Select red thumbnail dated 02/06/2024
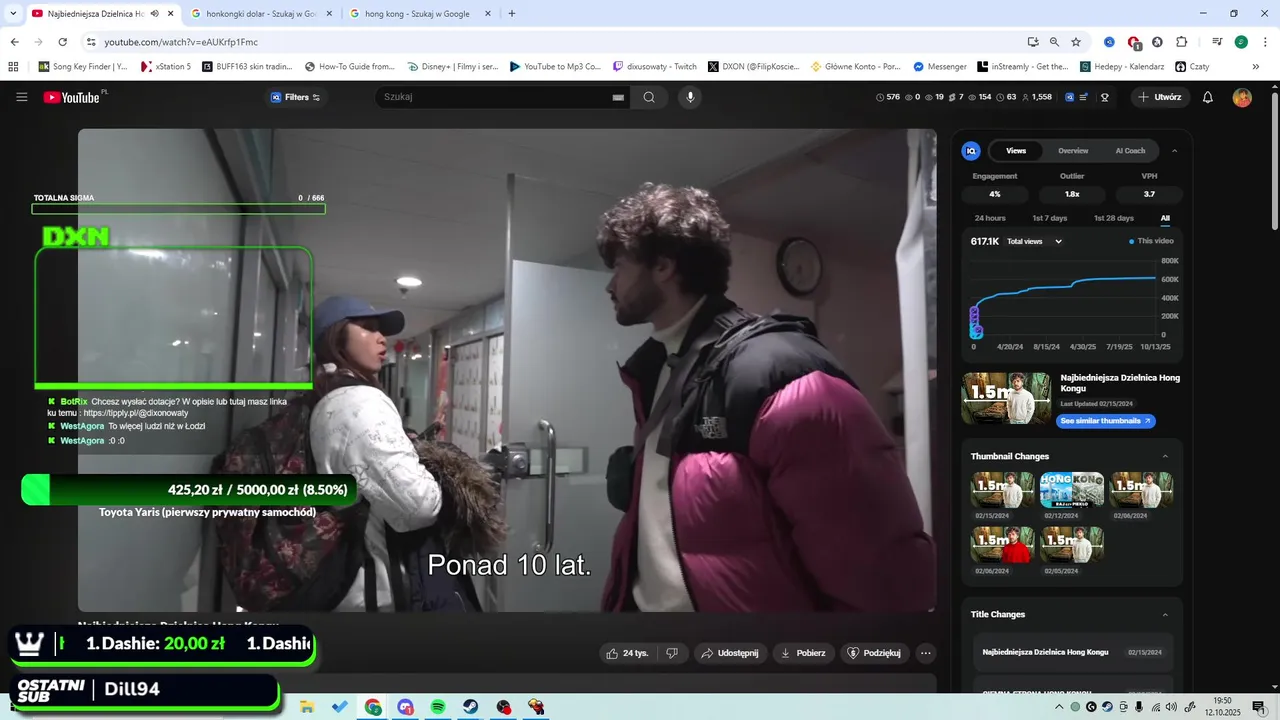Screen dimensions: 1280x720 pyautogui.click(x=1002, y=545)
